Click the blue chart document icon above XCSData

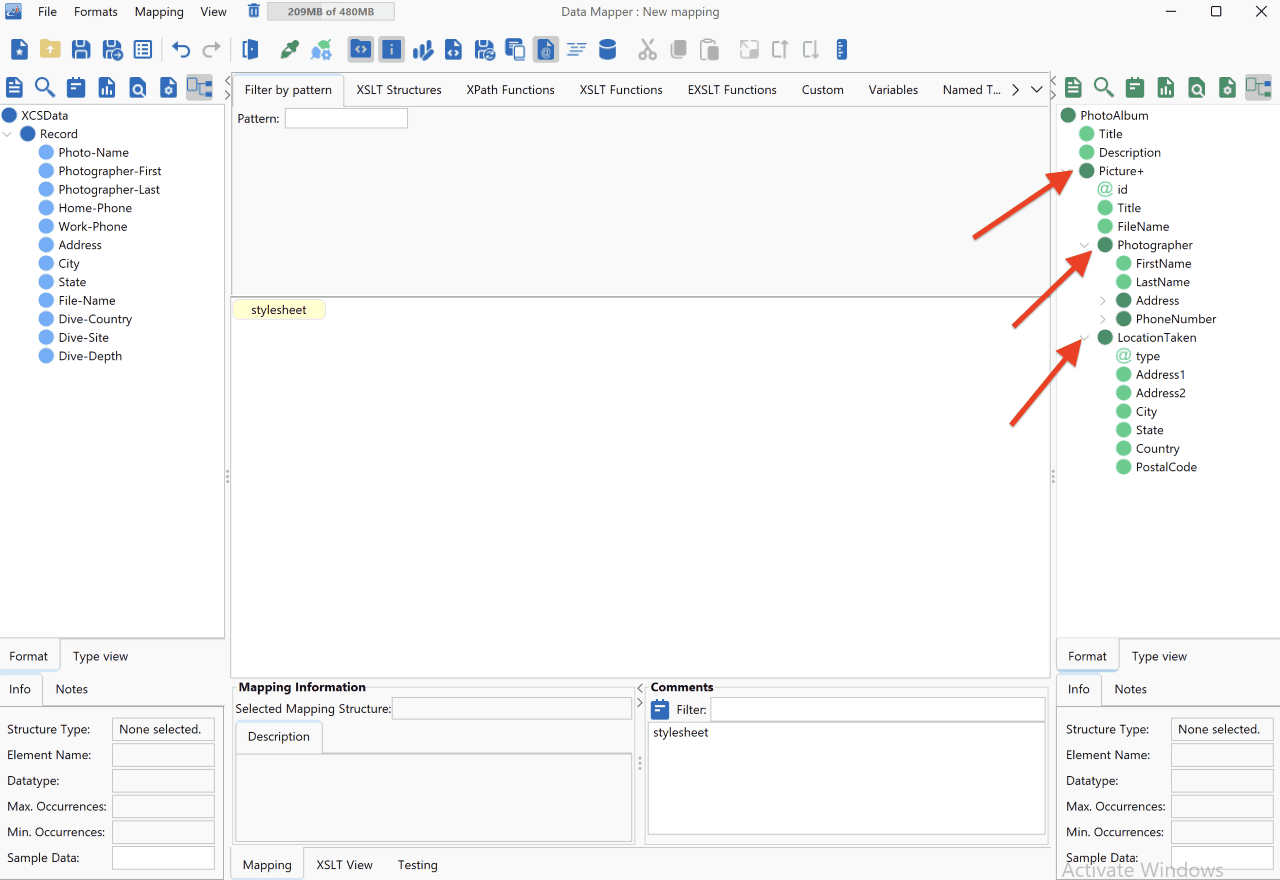(106, 87)
